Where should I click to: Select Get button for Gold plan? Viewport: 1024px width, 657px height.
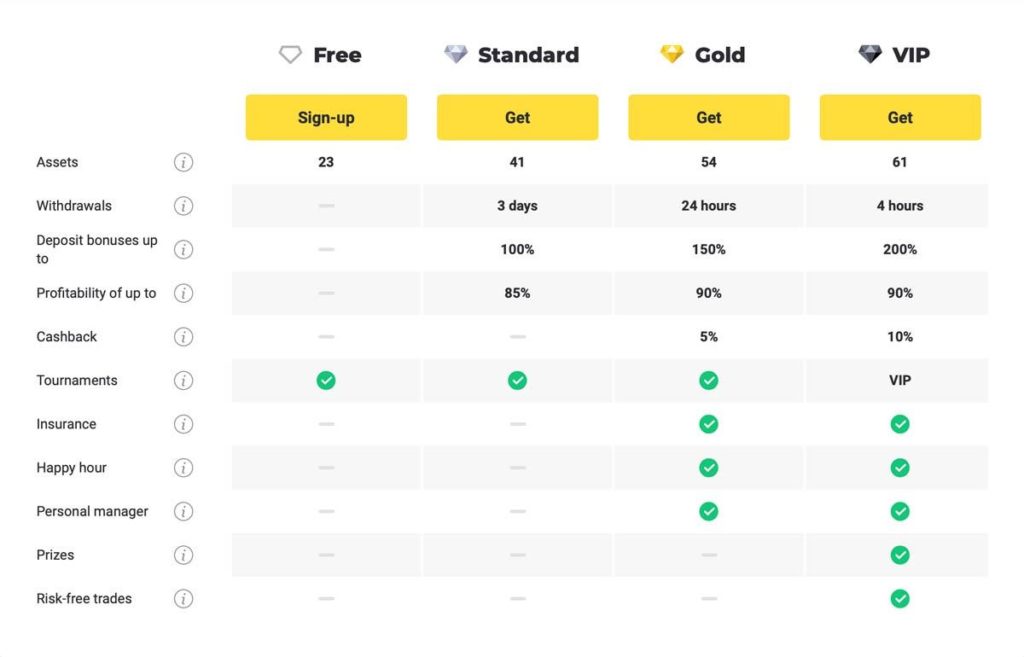pos(709,118)
